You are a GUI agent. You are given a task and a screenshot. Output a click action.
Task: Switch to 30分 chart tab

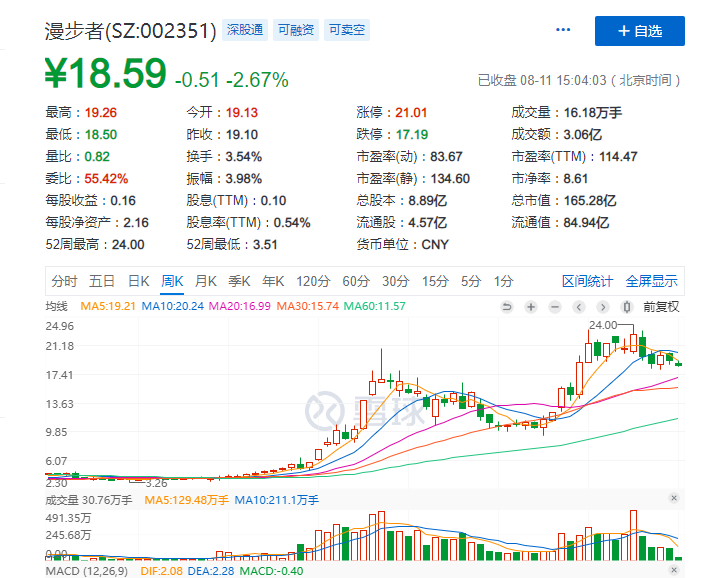coord(395,281)
